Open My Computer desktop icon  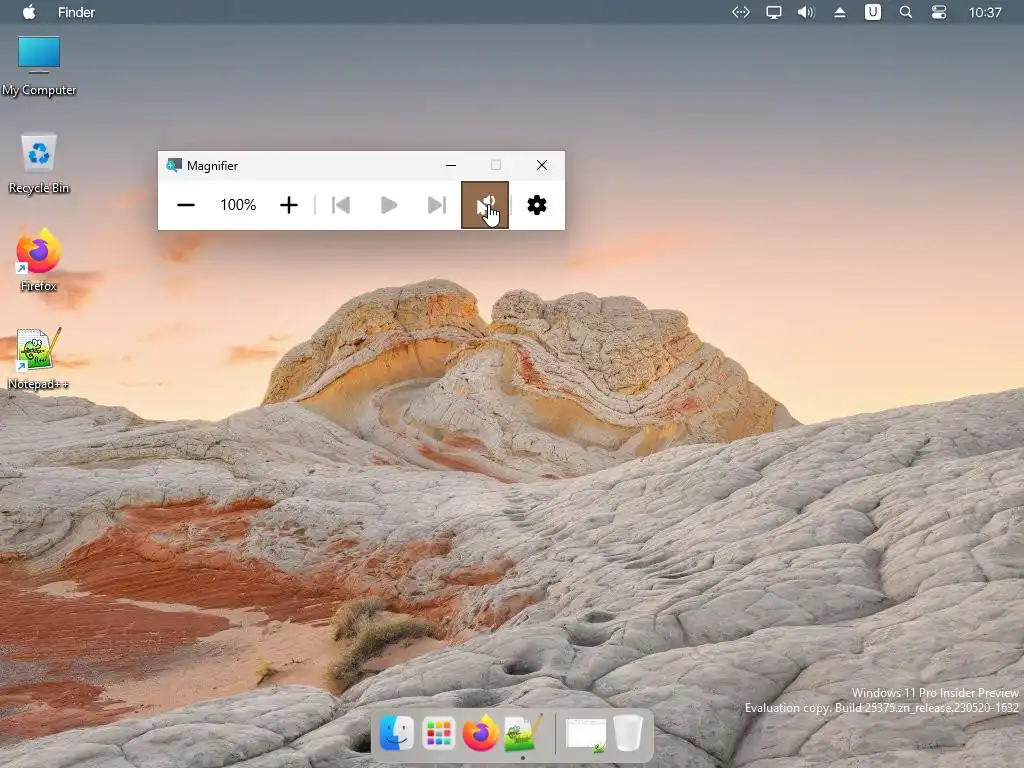[39, 67]
